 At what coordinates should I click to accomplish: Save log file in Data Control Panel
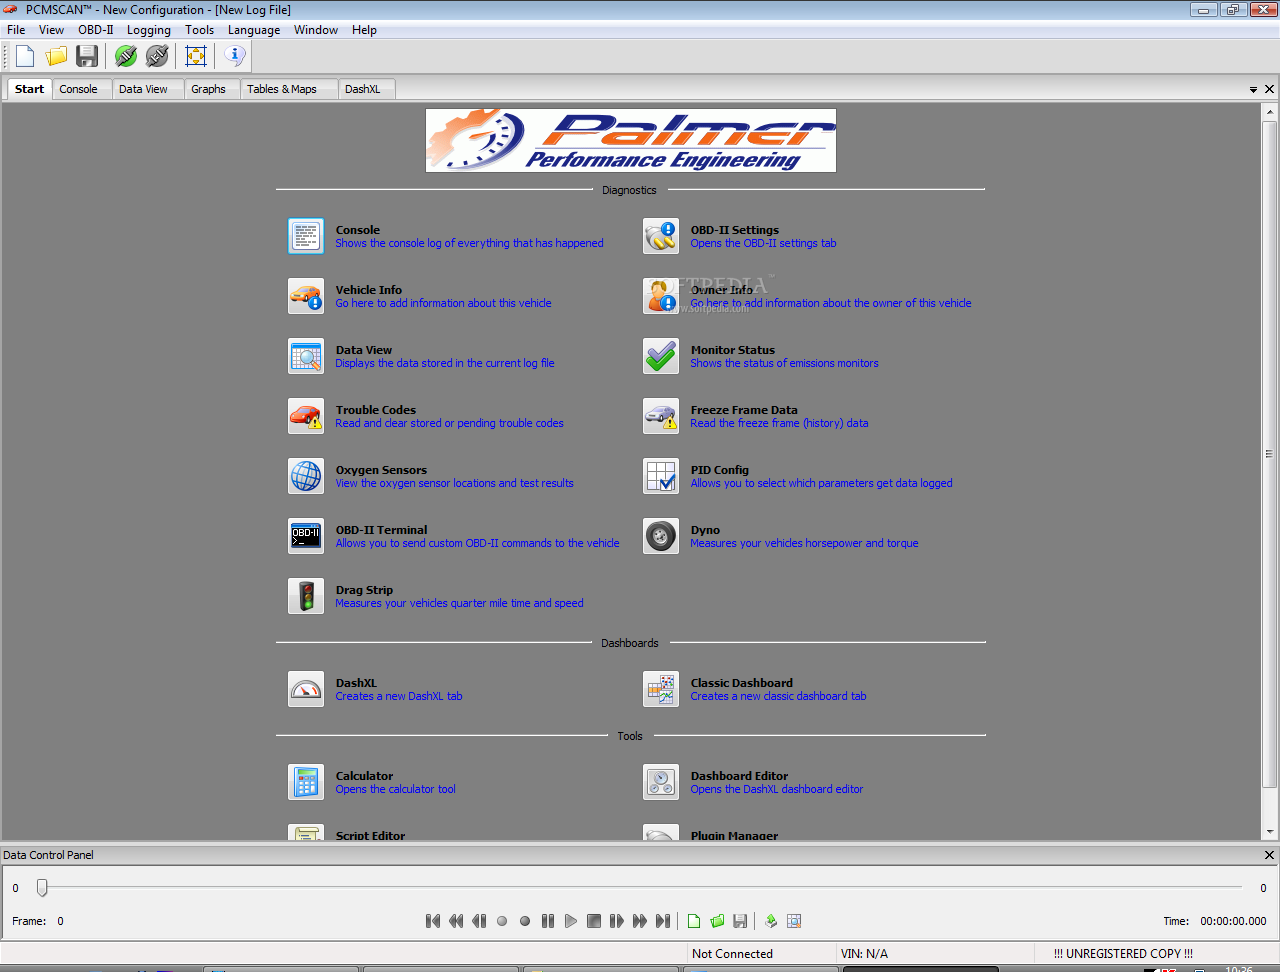[740, 921]
